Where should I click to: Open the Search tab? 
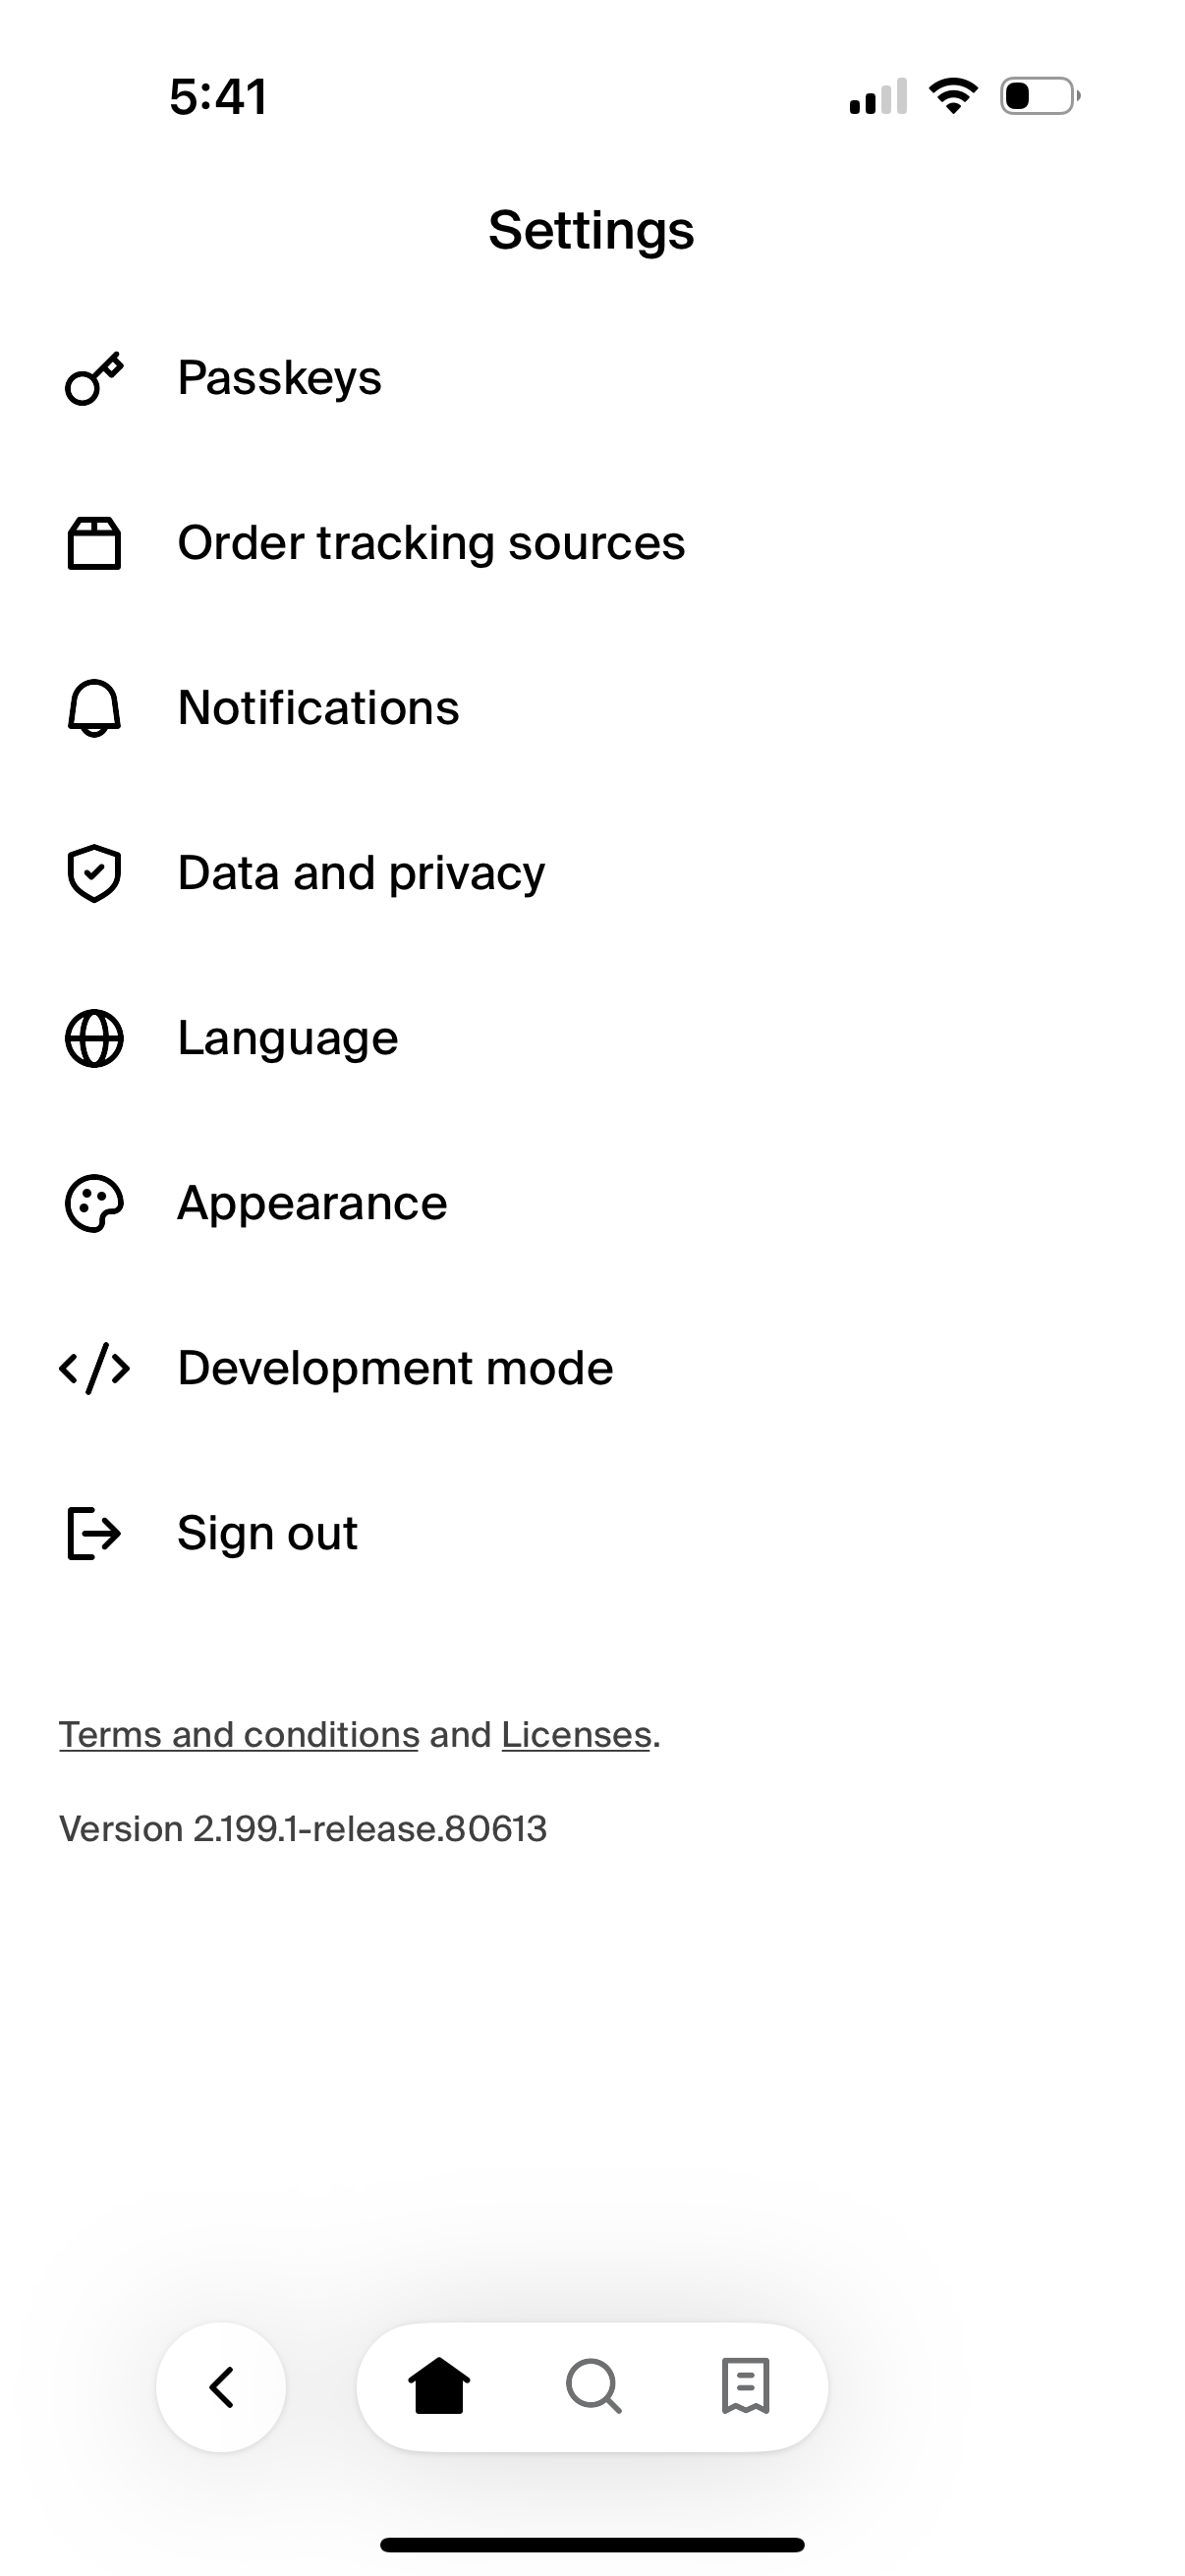(x=594, y=2387)
